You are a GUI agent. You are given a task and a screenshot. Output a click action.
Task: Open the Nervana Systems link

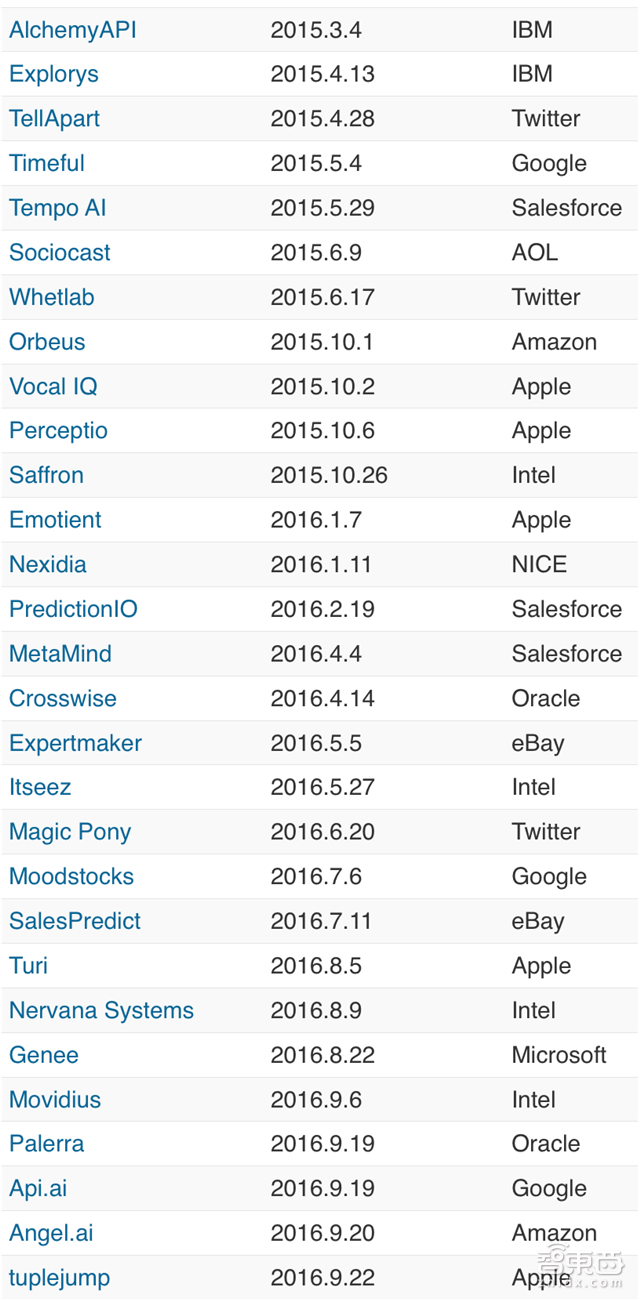click(102, 1010)
